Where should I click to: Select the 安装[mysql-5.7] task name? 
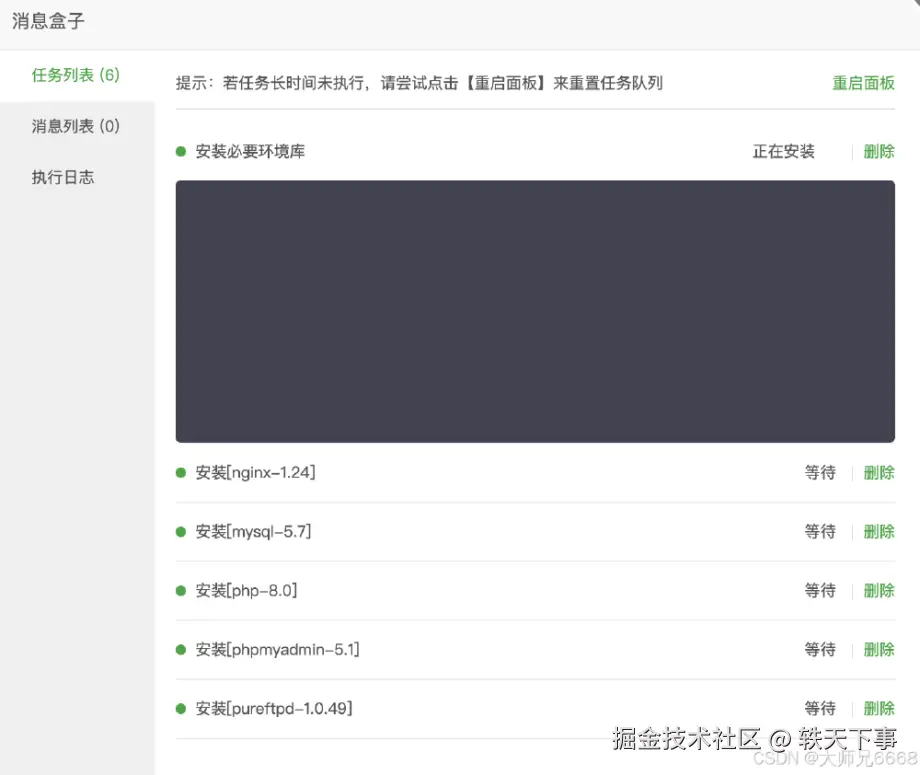tap(253, 532)
